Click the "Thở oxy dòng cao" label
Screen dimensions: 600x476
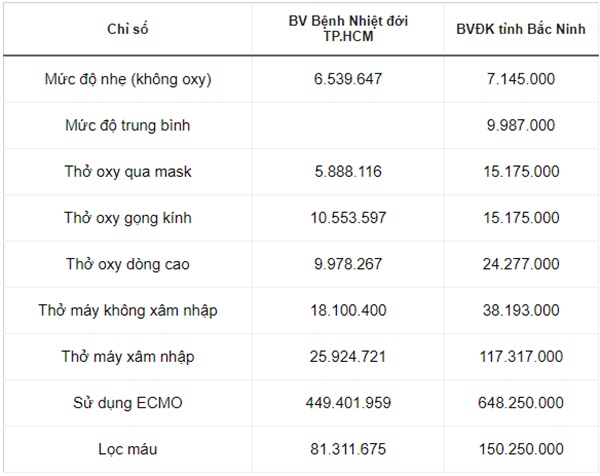pos(127,264)
